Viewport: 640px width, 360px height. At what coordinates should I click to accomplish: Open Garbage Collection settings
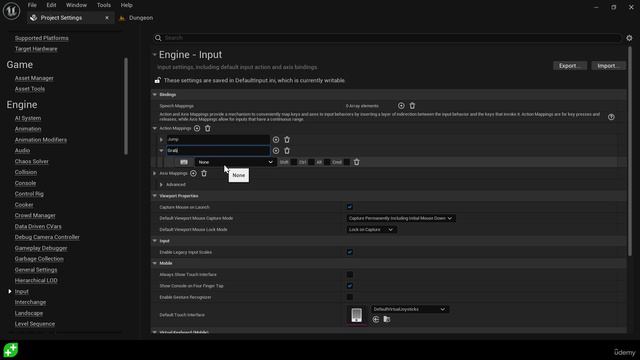coord(39,259)
